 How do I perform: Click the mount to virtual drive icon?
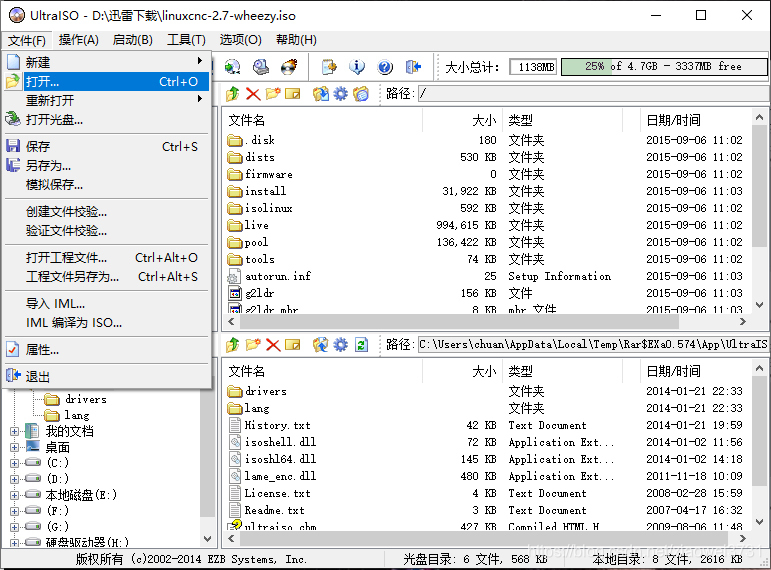pyautogui.click(x=261, y=66)
